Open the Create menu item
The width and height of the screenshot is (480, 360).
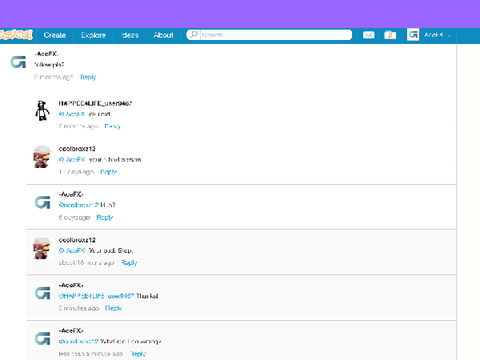pyautogui.click(x=55, y=35)
